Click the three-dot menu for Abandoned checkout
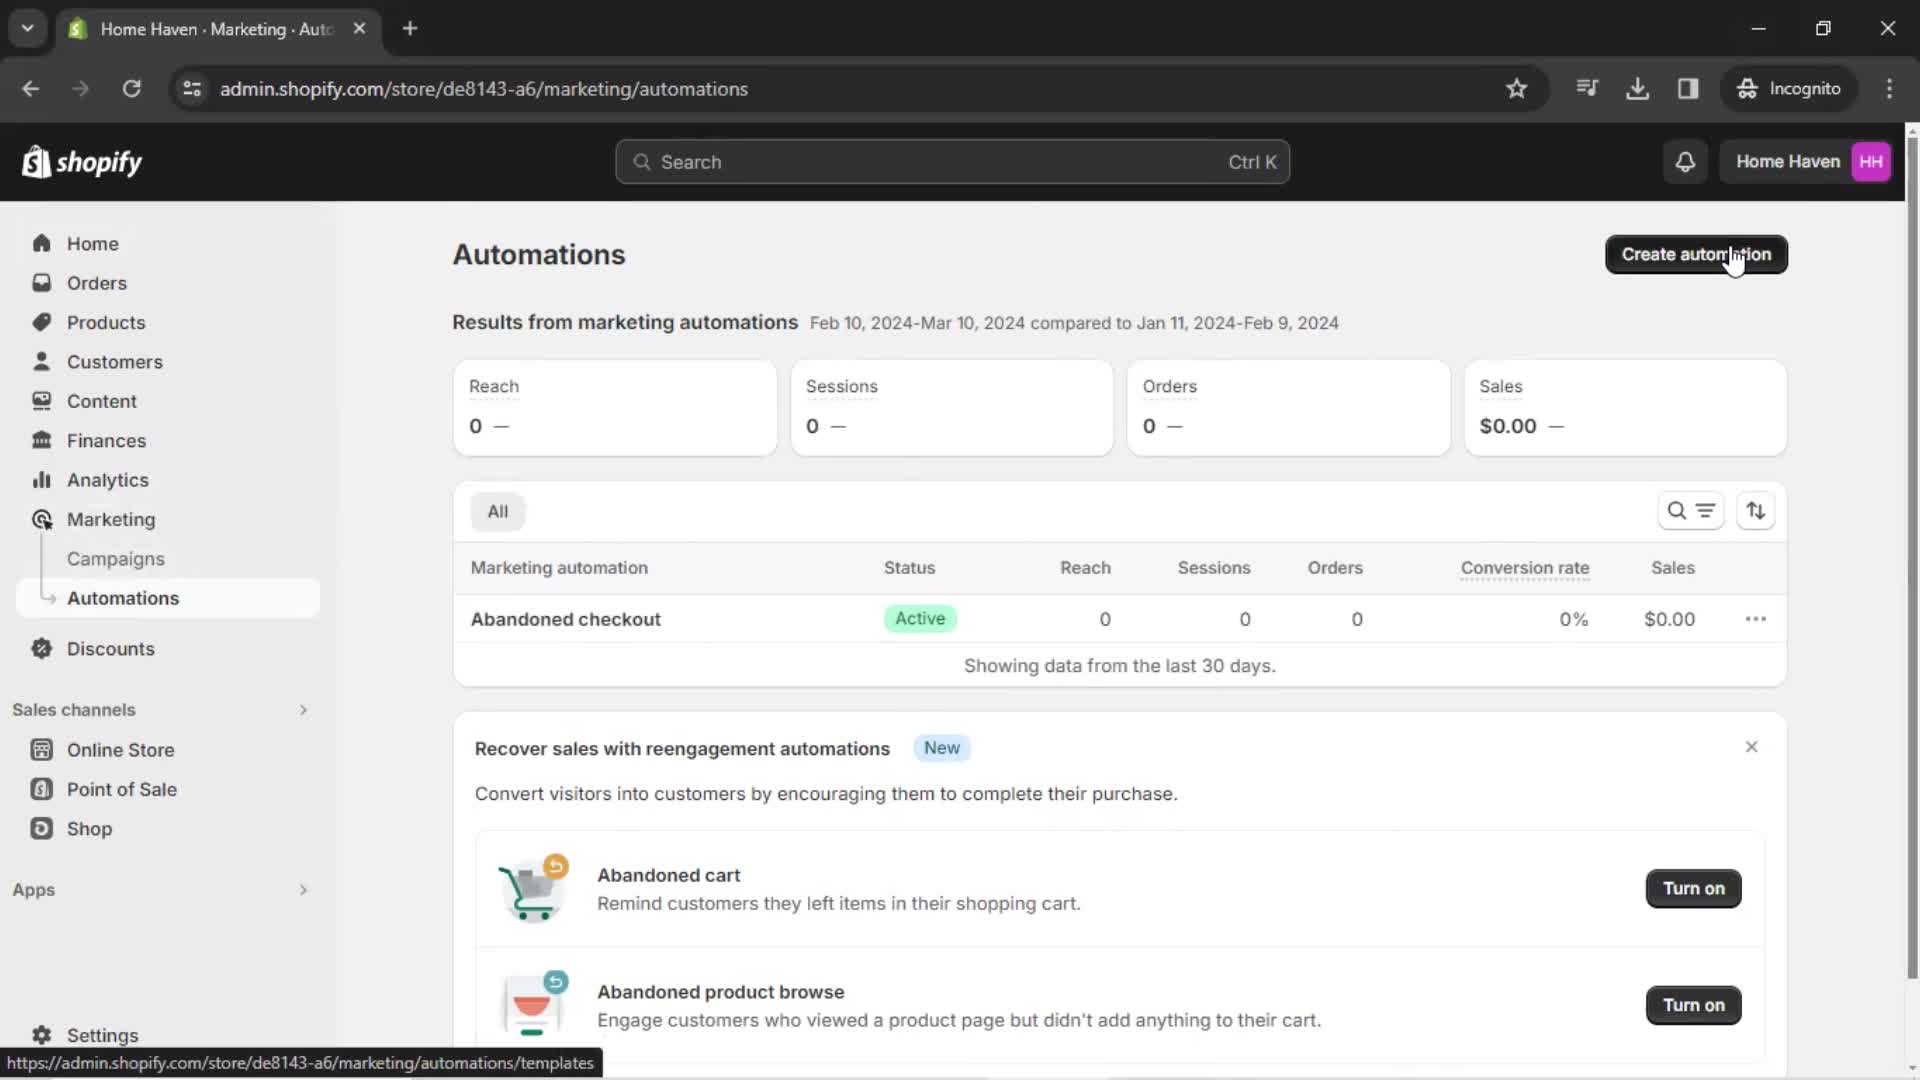Screen dimensions: 1920x1080 [1756, 618]
